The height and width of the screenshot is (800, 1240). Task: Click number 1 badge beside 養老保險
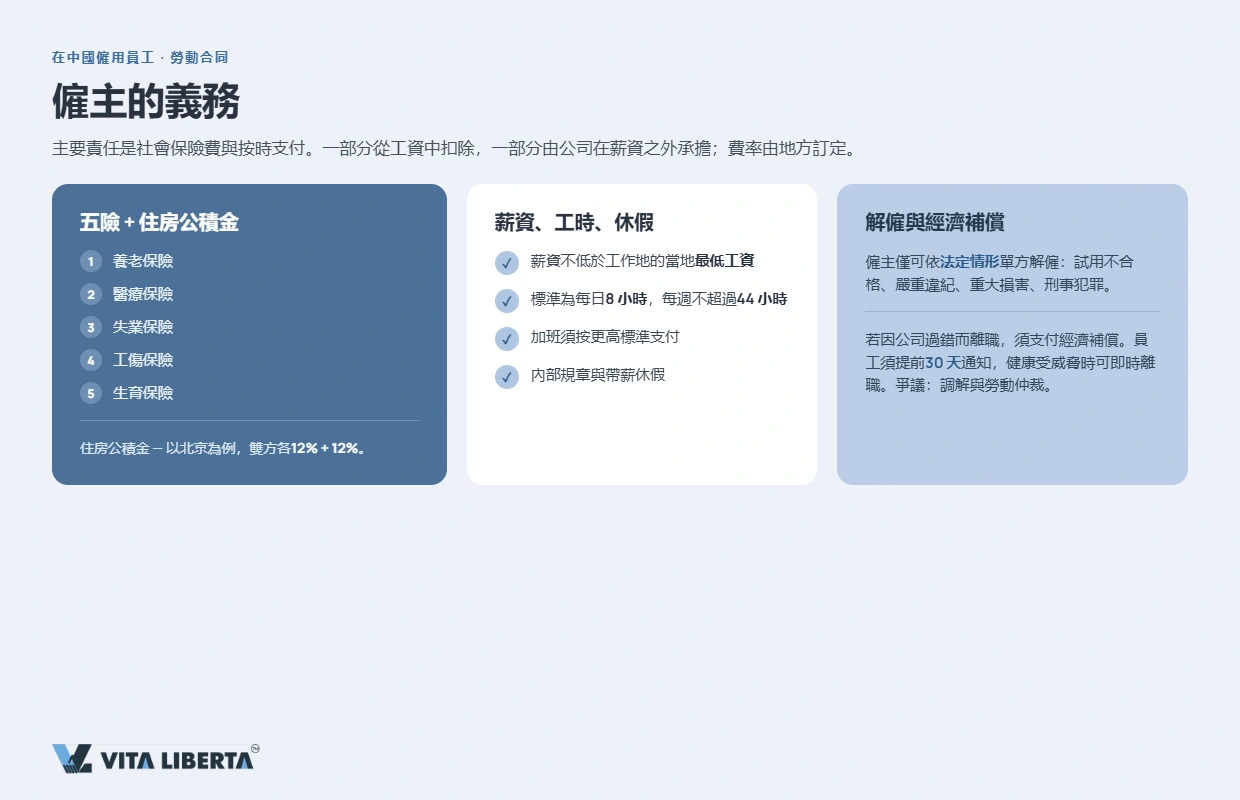pos(91,261)
